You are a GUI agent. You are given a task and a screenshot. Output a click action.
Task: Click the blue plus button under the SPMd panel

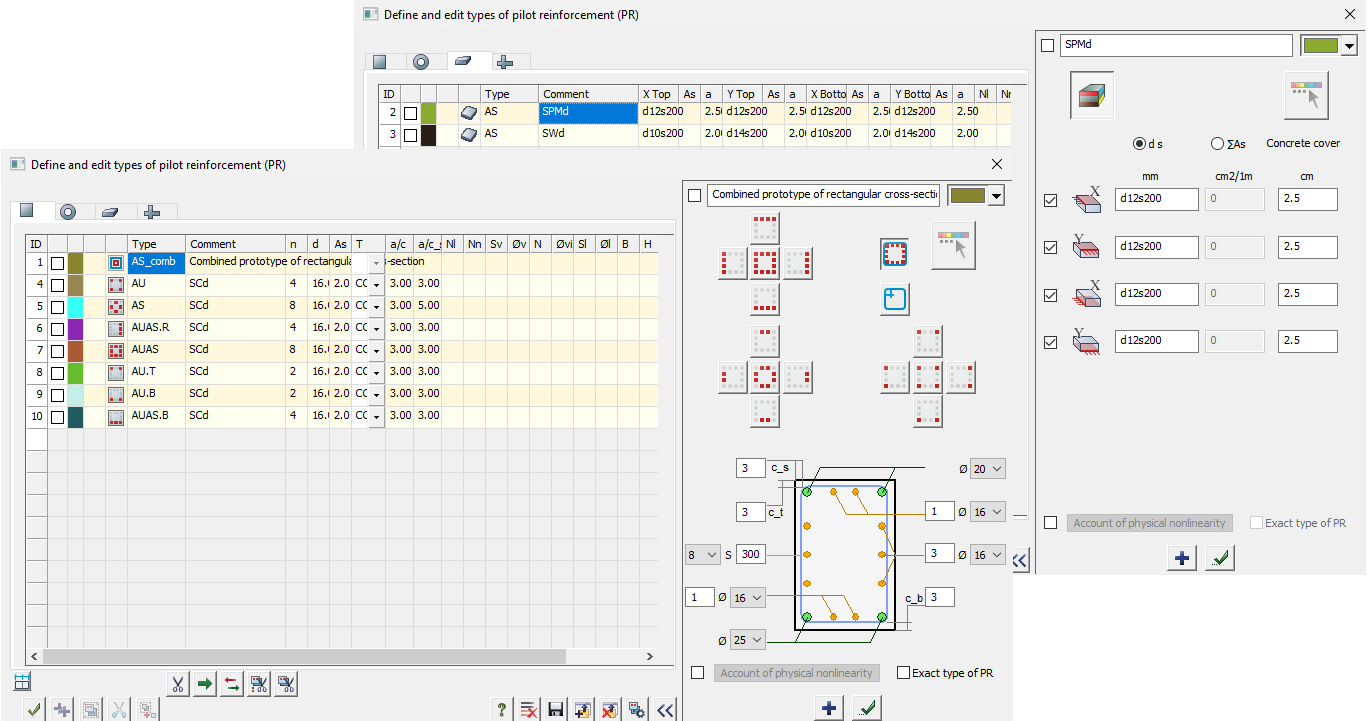(1182, 558)
